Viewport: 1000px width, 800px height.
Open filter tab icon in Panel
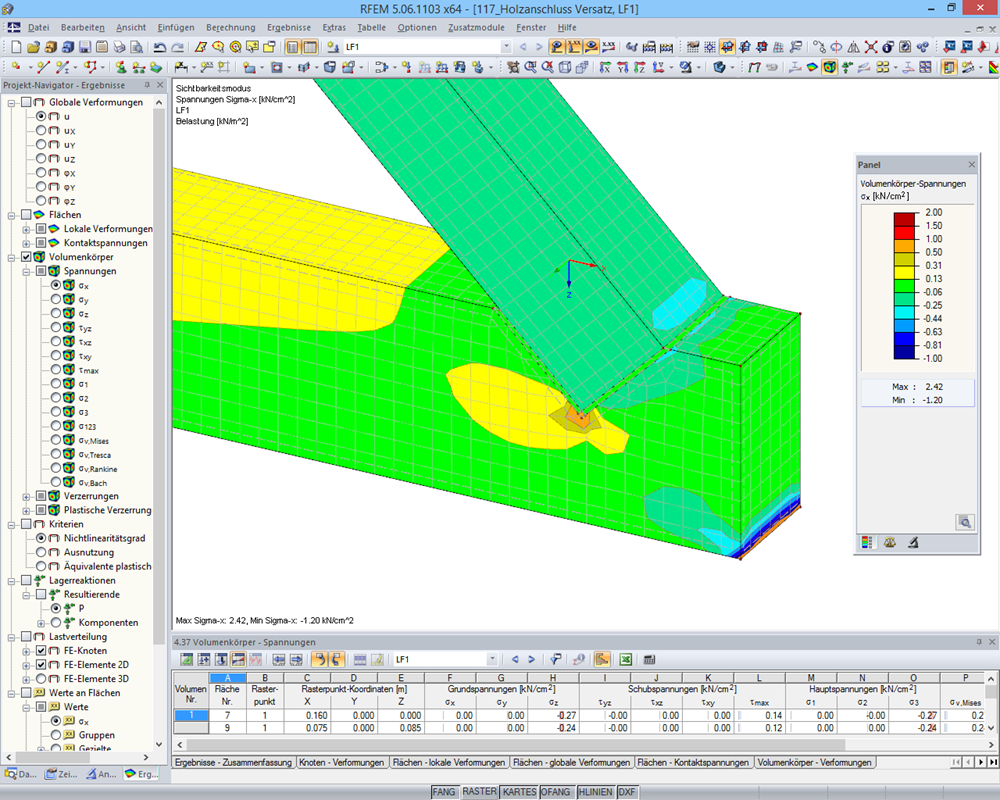click(x=913, y=542)
